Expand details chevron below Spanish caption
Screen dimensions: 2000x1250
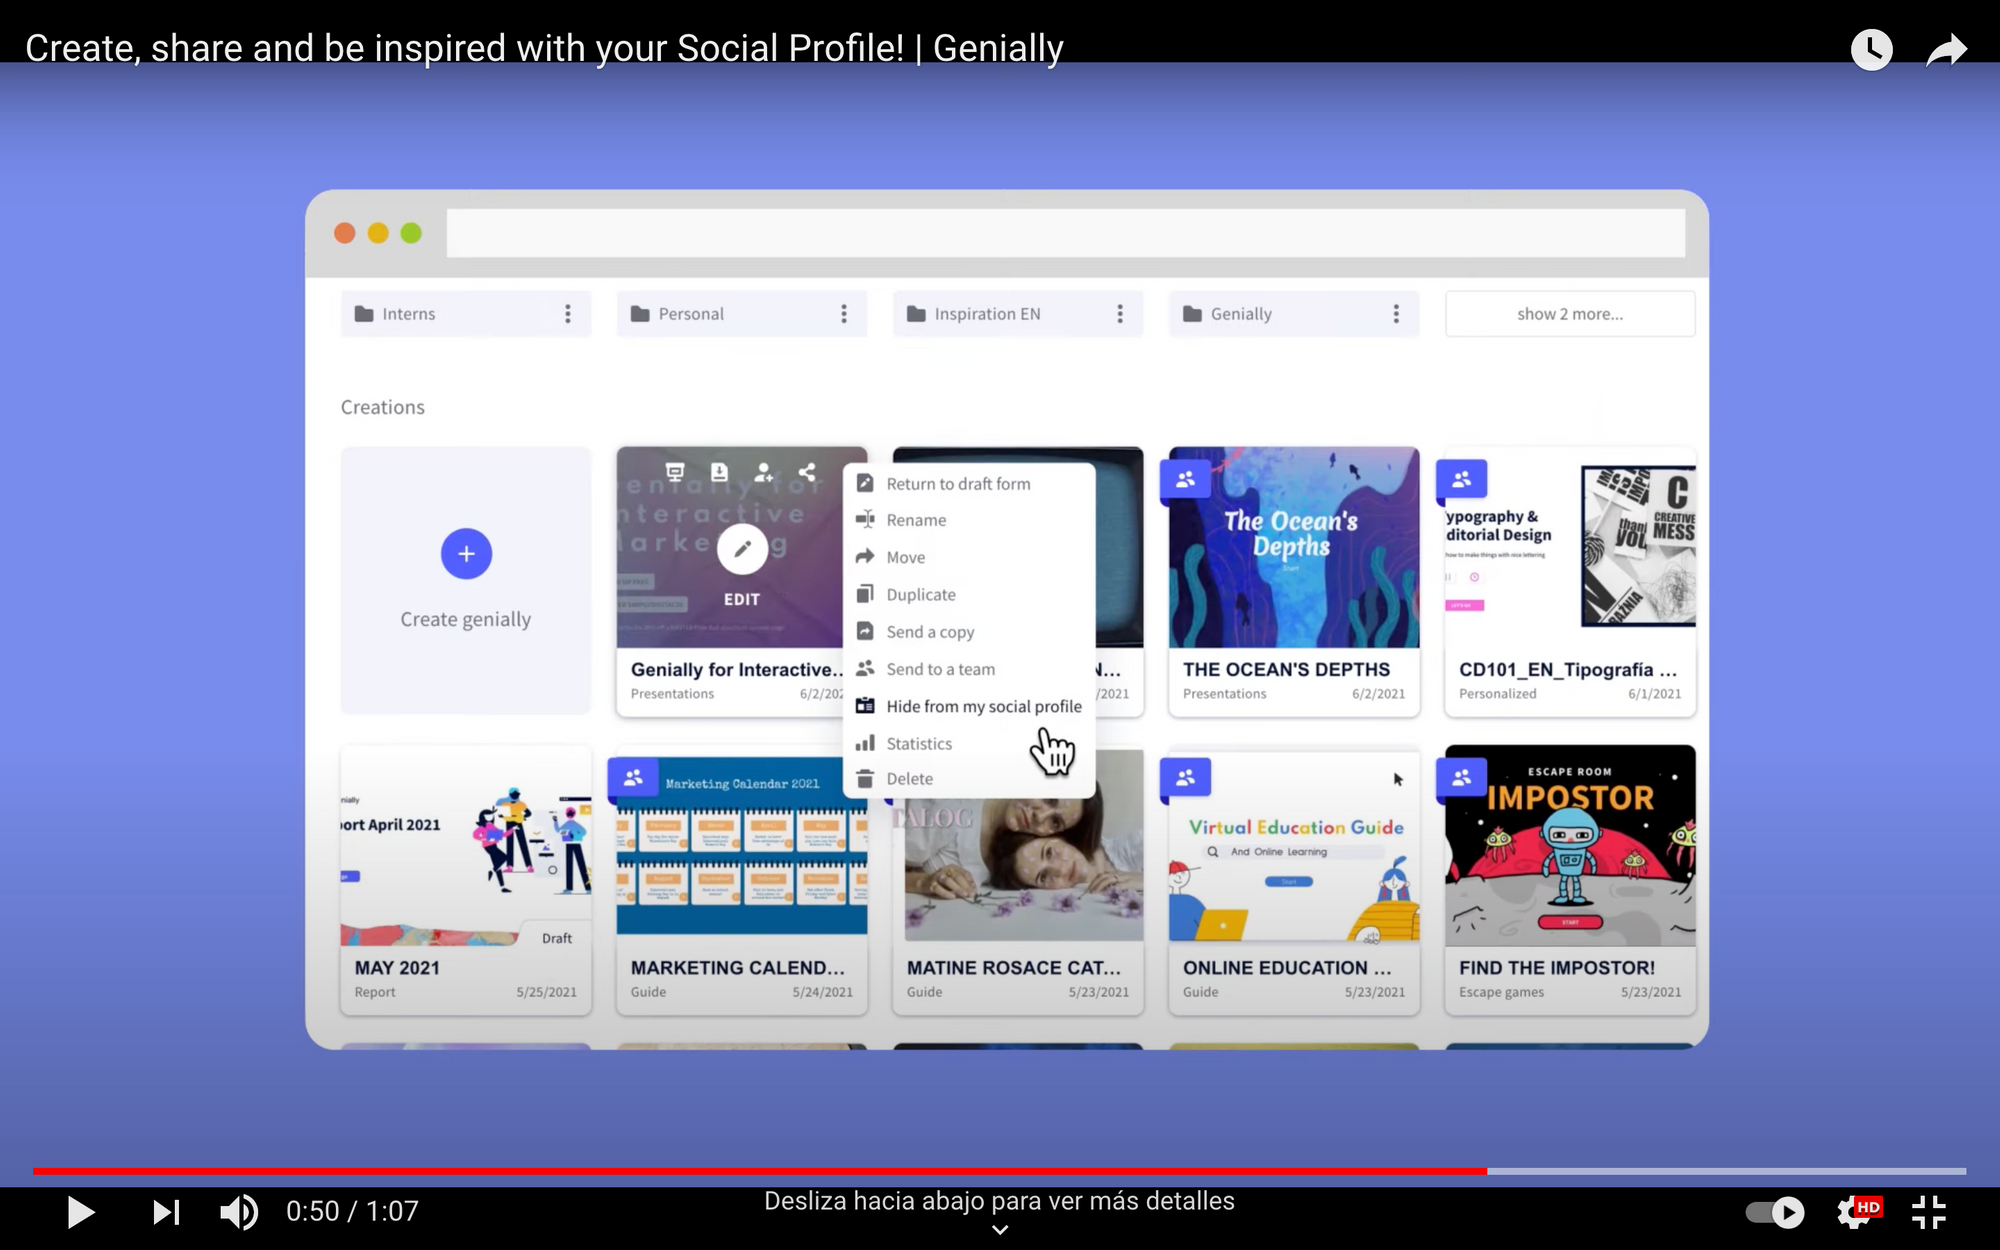pos(999,1230)
